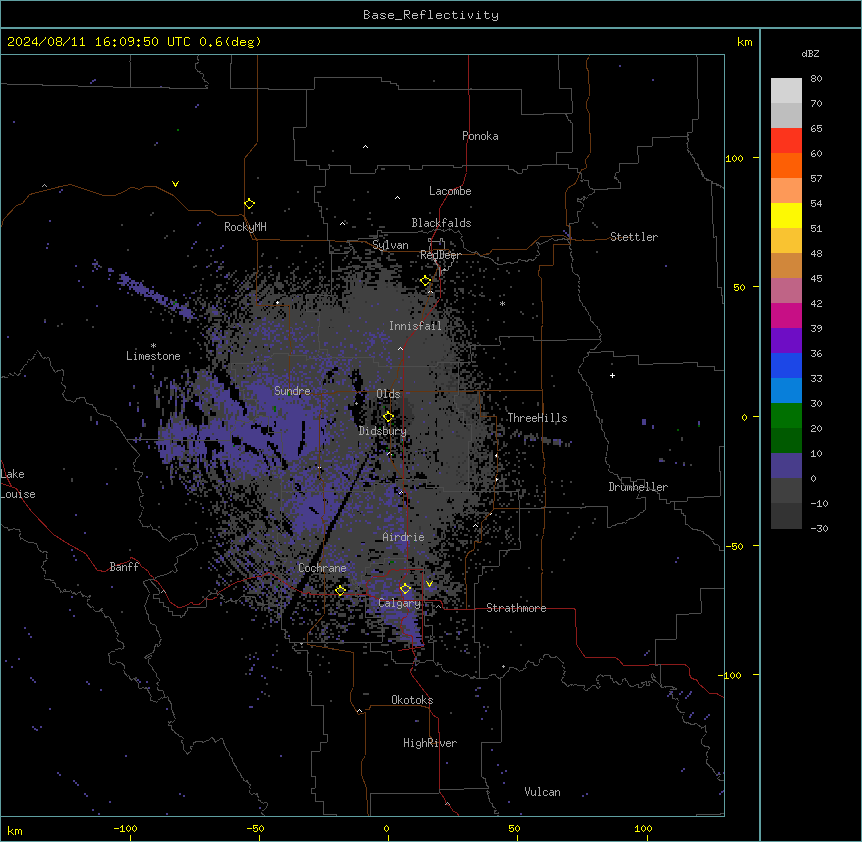Select the yellow 51-54 dBZ legend swatch
Screen dimensions: 862x842
[786, 215]
